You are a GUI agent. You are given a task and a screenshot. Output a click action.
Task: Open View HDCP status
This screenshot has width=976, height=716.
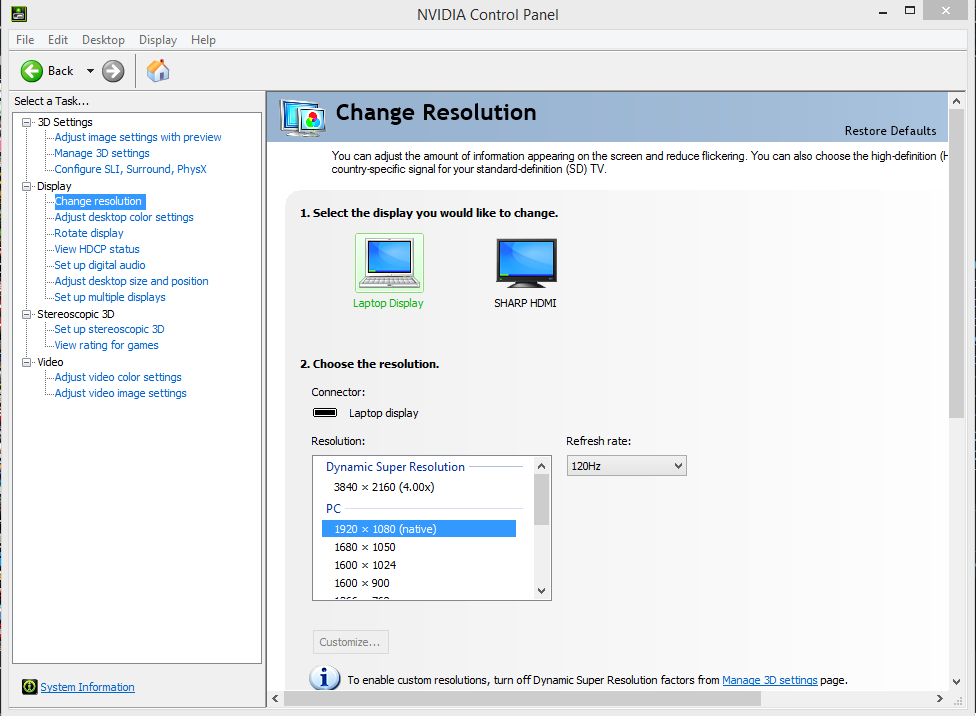pos(96,249)
